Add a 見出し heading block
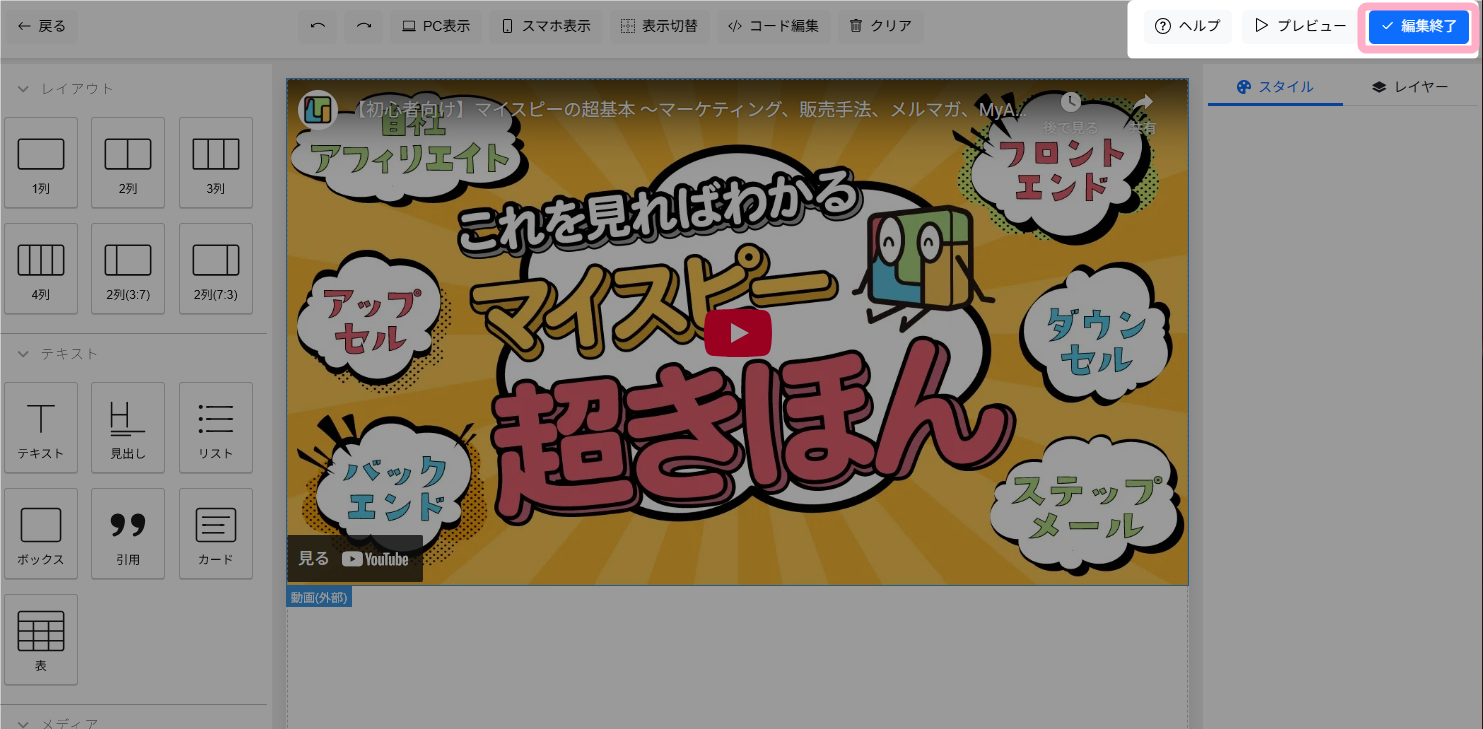Viewport: 1483px width, 729px height. click(128, 428)
